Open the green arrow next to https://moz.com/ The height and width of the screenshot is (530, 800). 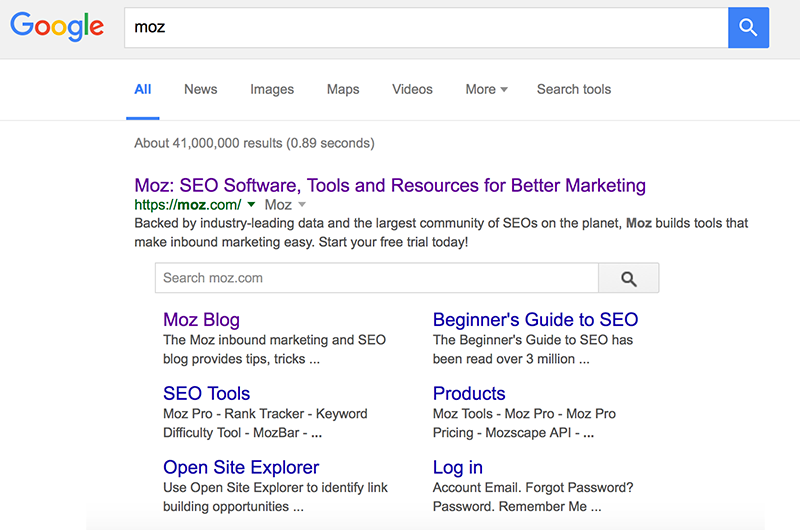[251, 205]
